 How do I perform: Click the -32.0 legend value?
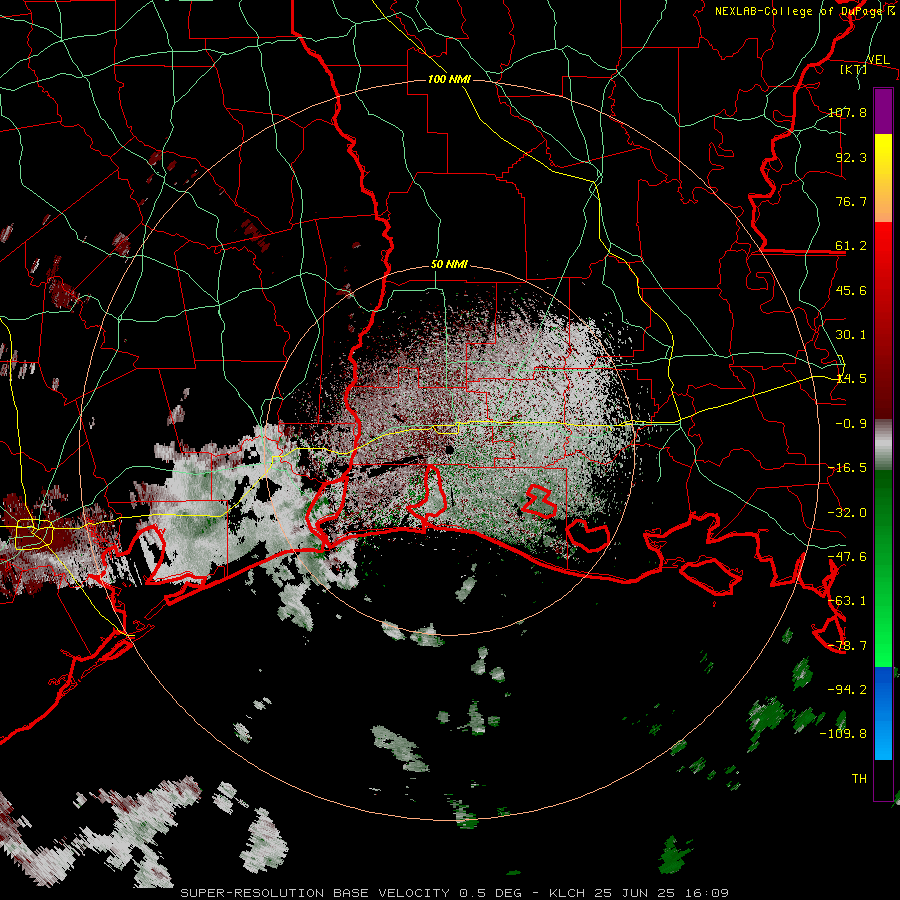[847, 513]
